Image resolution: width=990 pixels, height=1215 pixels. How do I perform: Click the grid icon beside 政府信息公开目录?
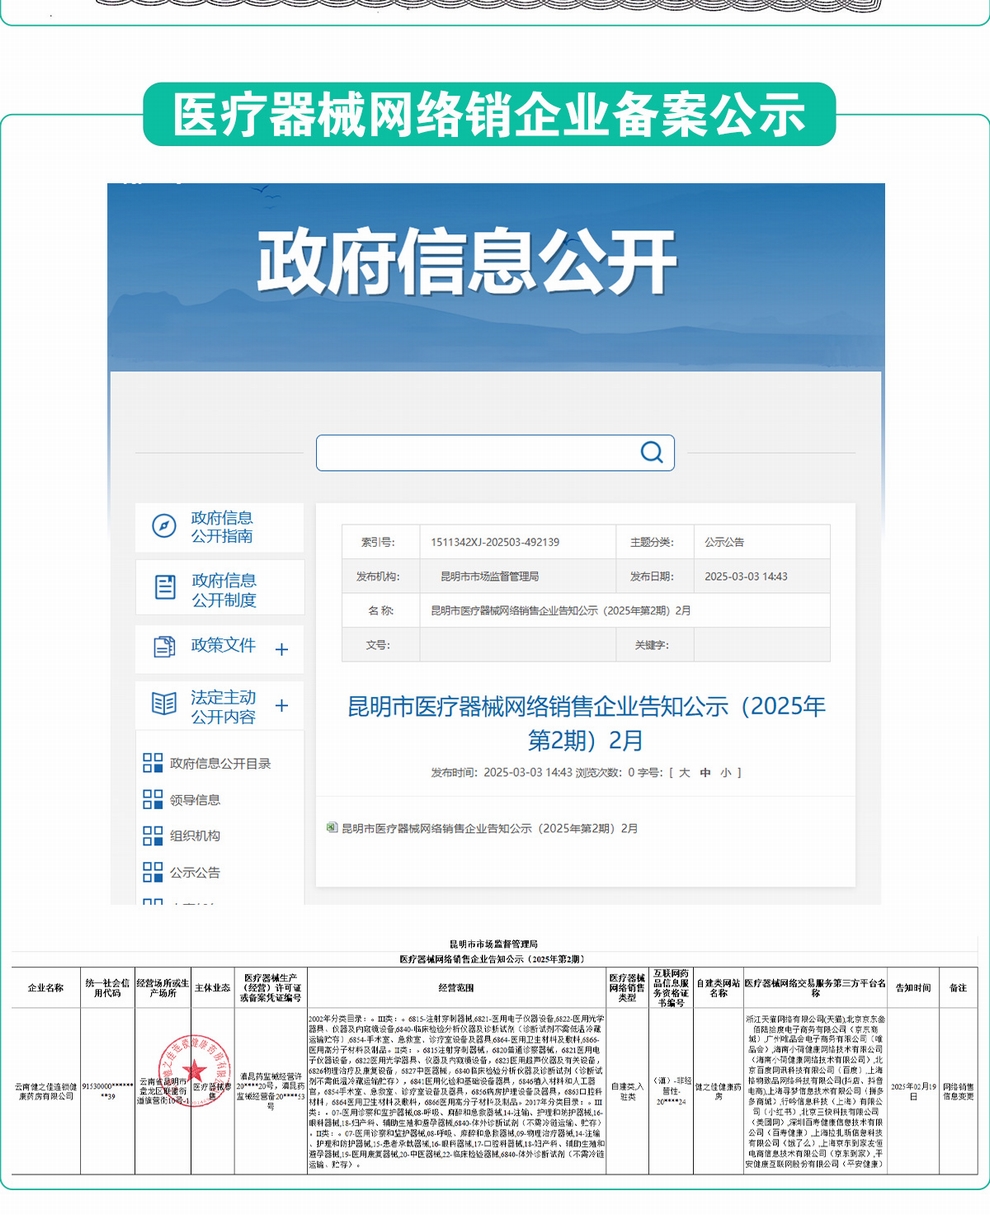click(x=153, y=763)
